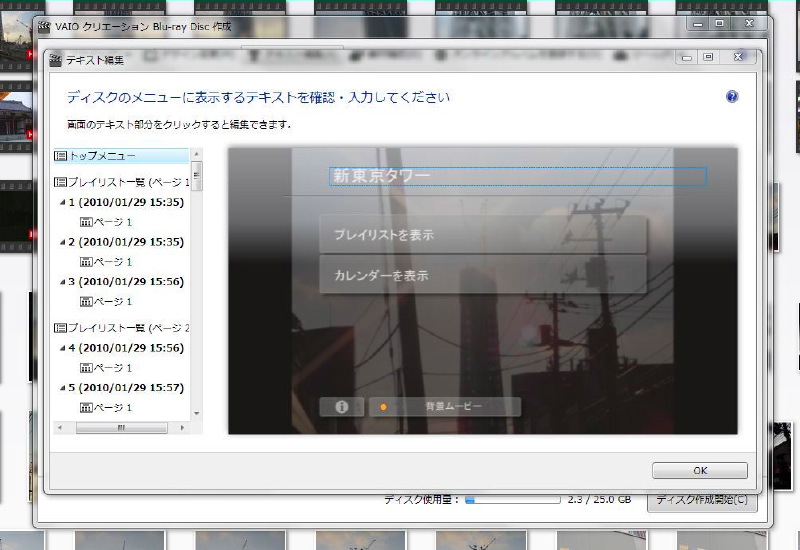Click the テキスト編集 title bar clapperboard icon
The height and width of the screenshot is (550, 800).
(55, 60)
